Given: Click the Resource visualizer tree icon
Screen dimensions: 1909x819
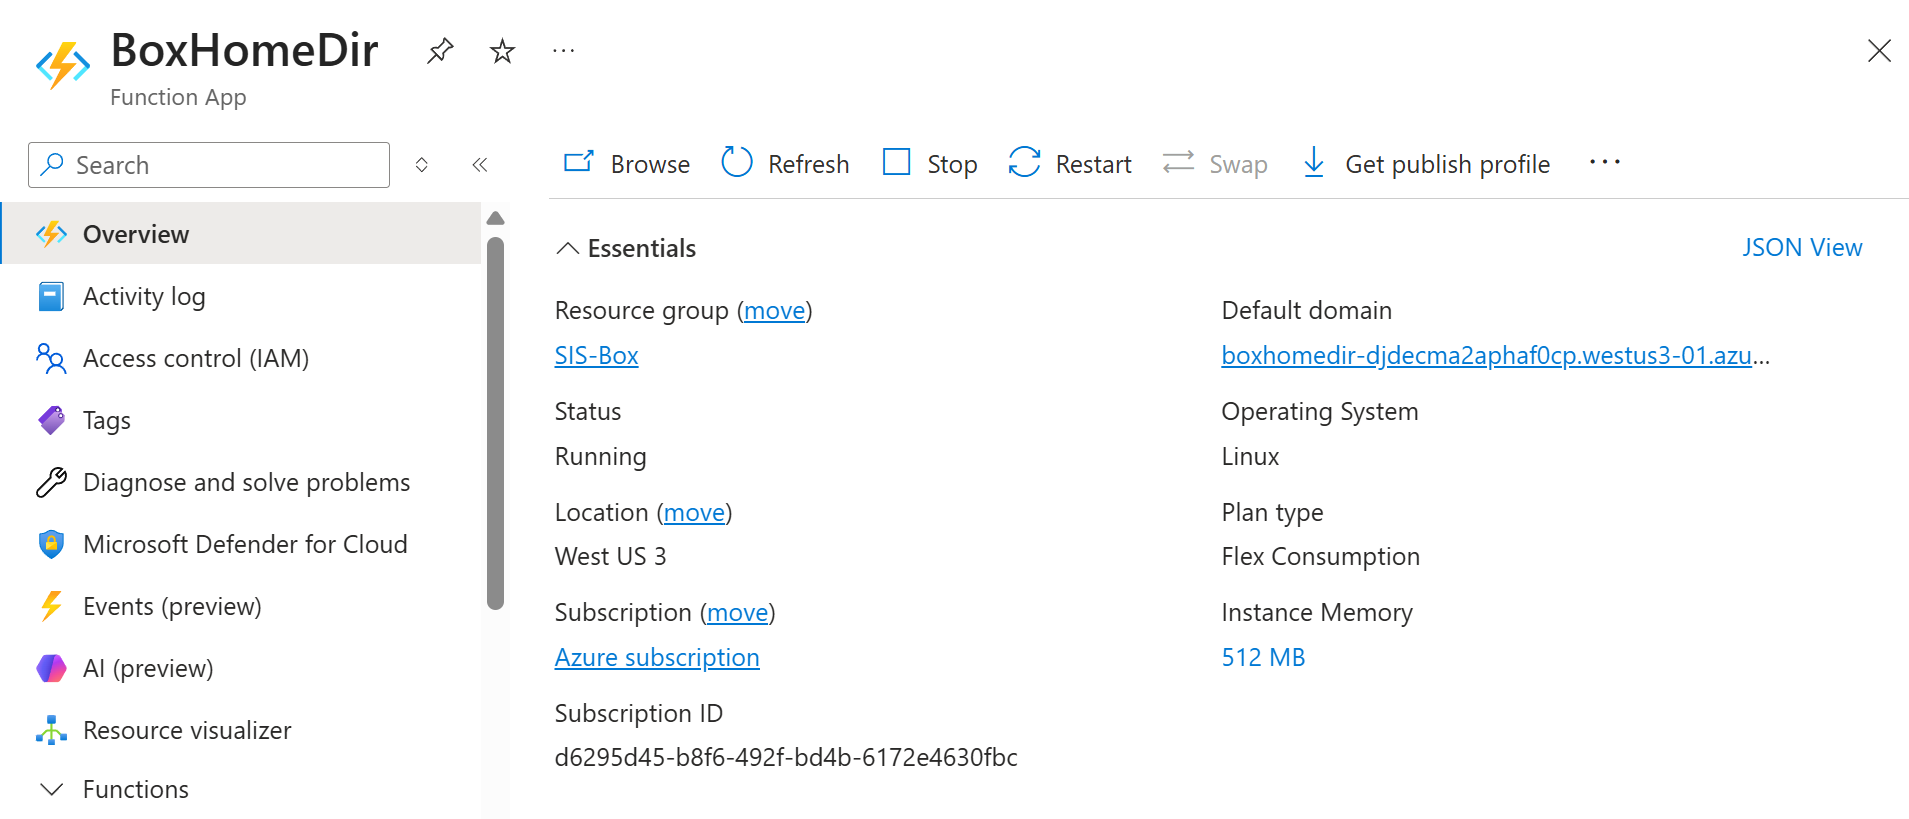Looking at the screenshot, I should 51,730.
